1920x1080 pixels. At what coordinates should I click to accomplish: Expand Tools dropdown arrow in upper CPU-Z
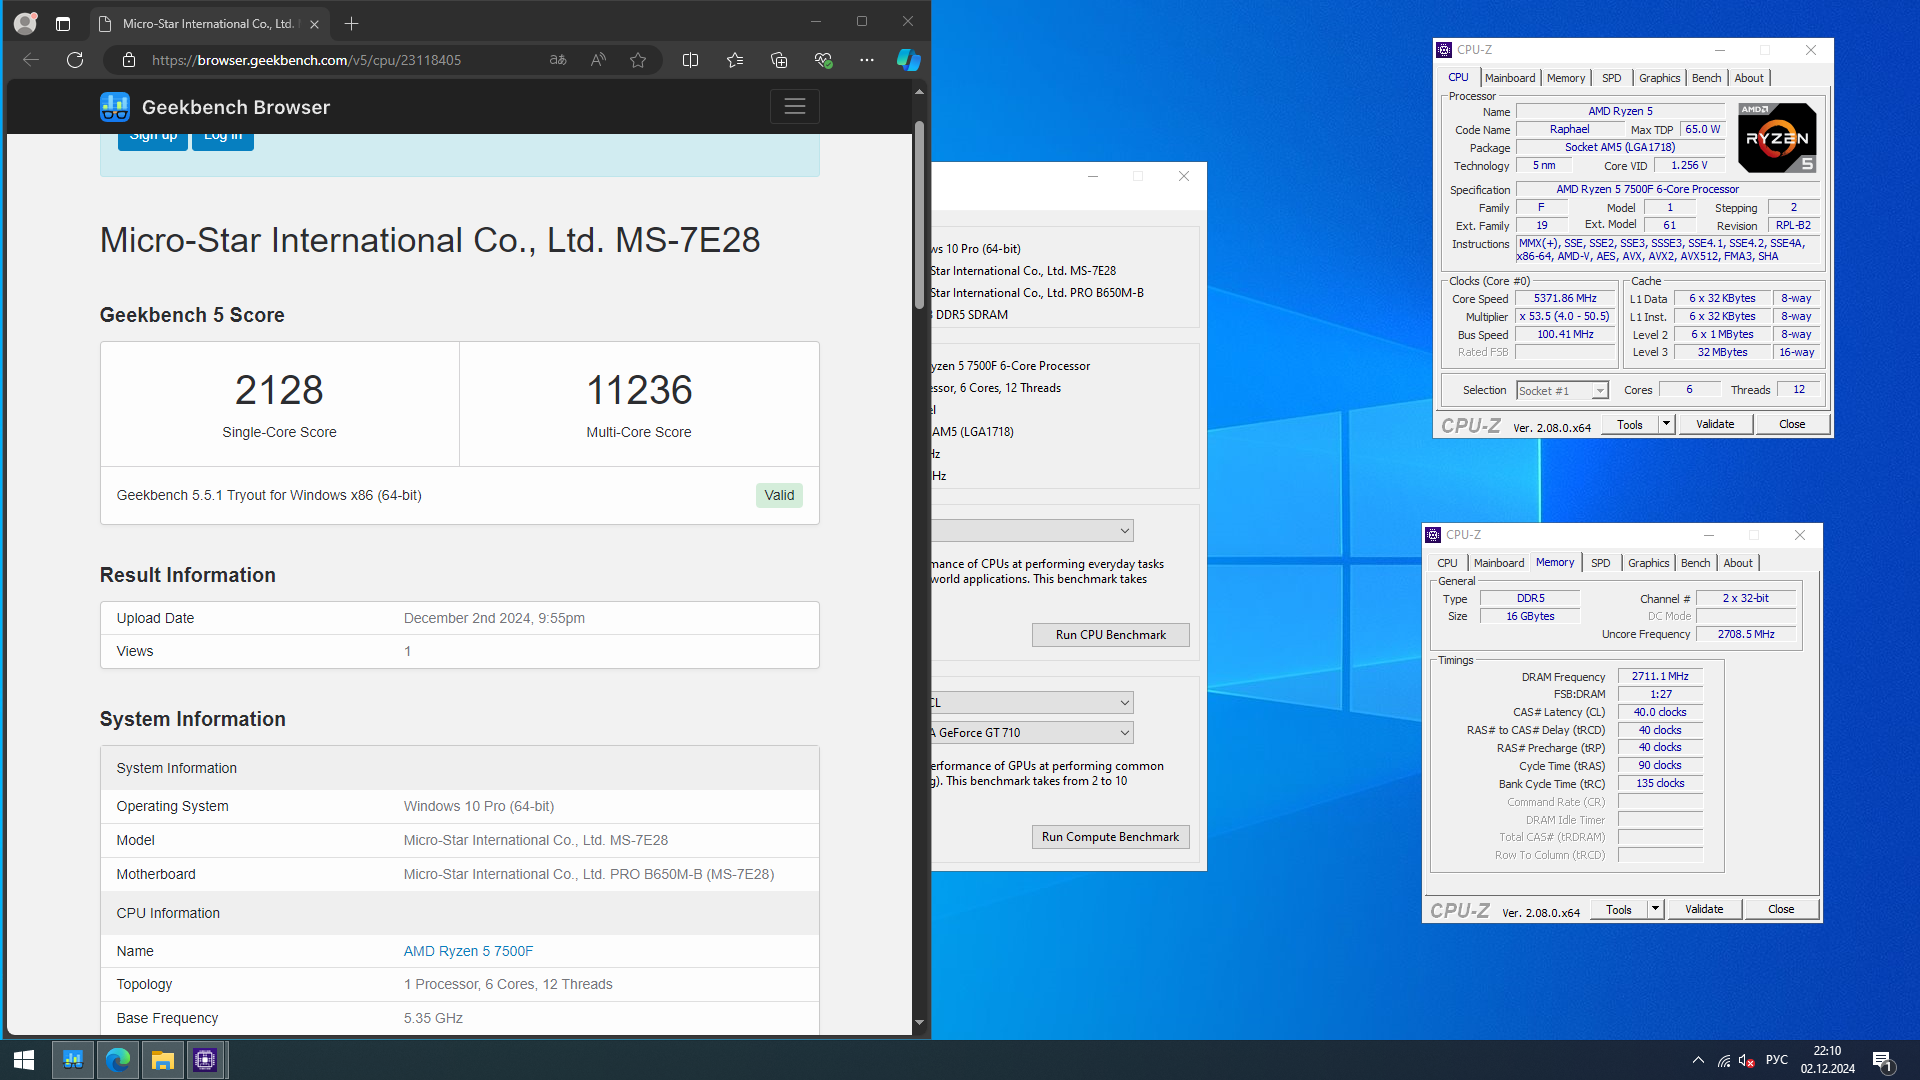click(1666, 425)
